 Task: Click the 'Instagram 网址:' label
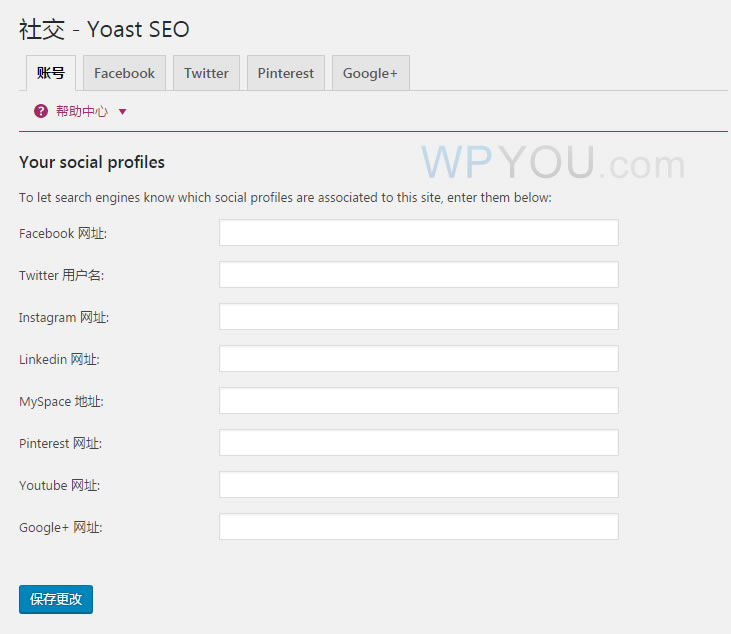pos(64,317)
